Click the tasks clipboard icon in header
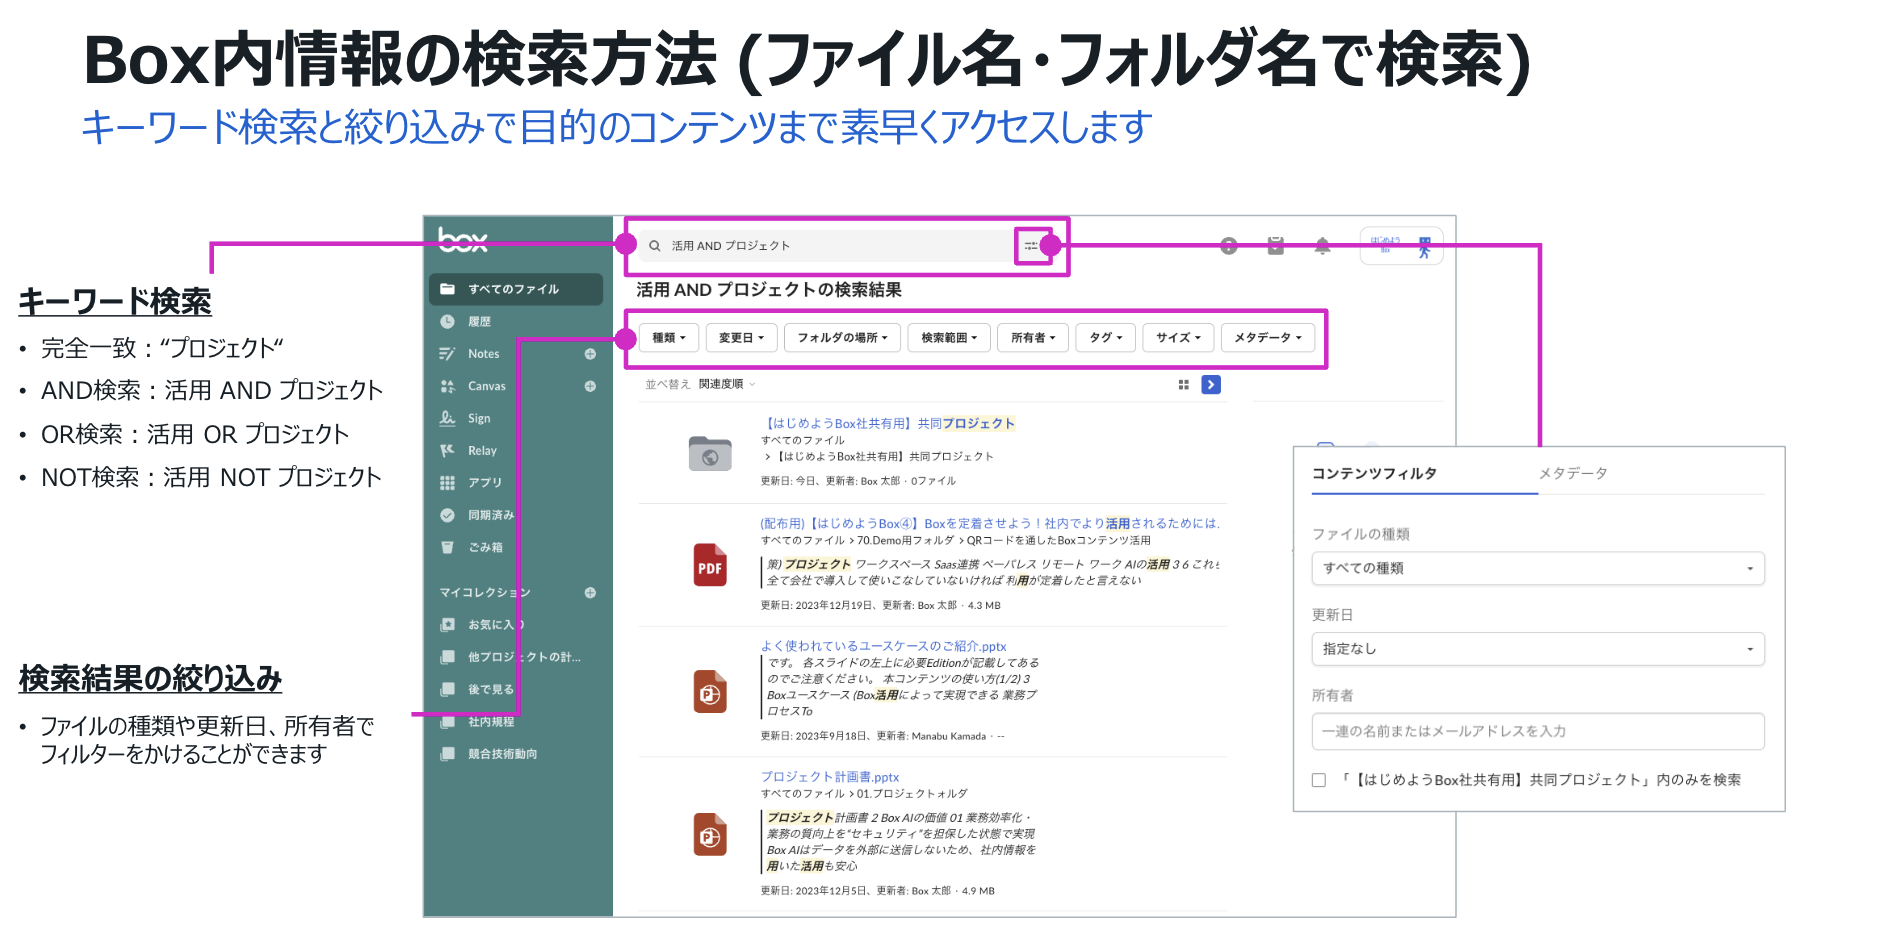This screenshot has width=1886, height=944. pos(1276,246)
